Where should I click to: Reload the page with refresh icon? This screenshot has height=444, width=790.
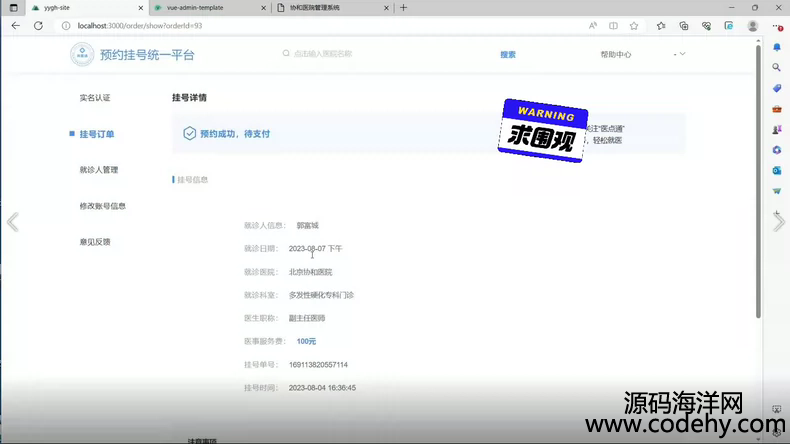(x=38, y=26)
